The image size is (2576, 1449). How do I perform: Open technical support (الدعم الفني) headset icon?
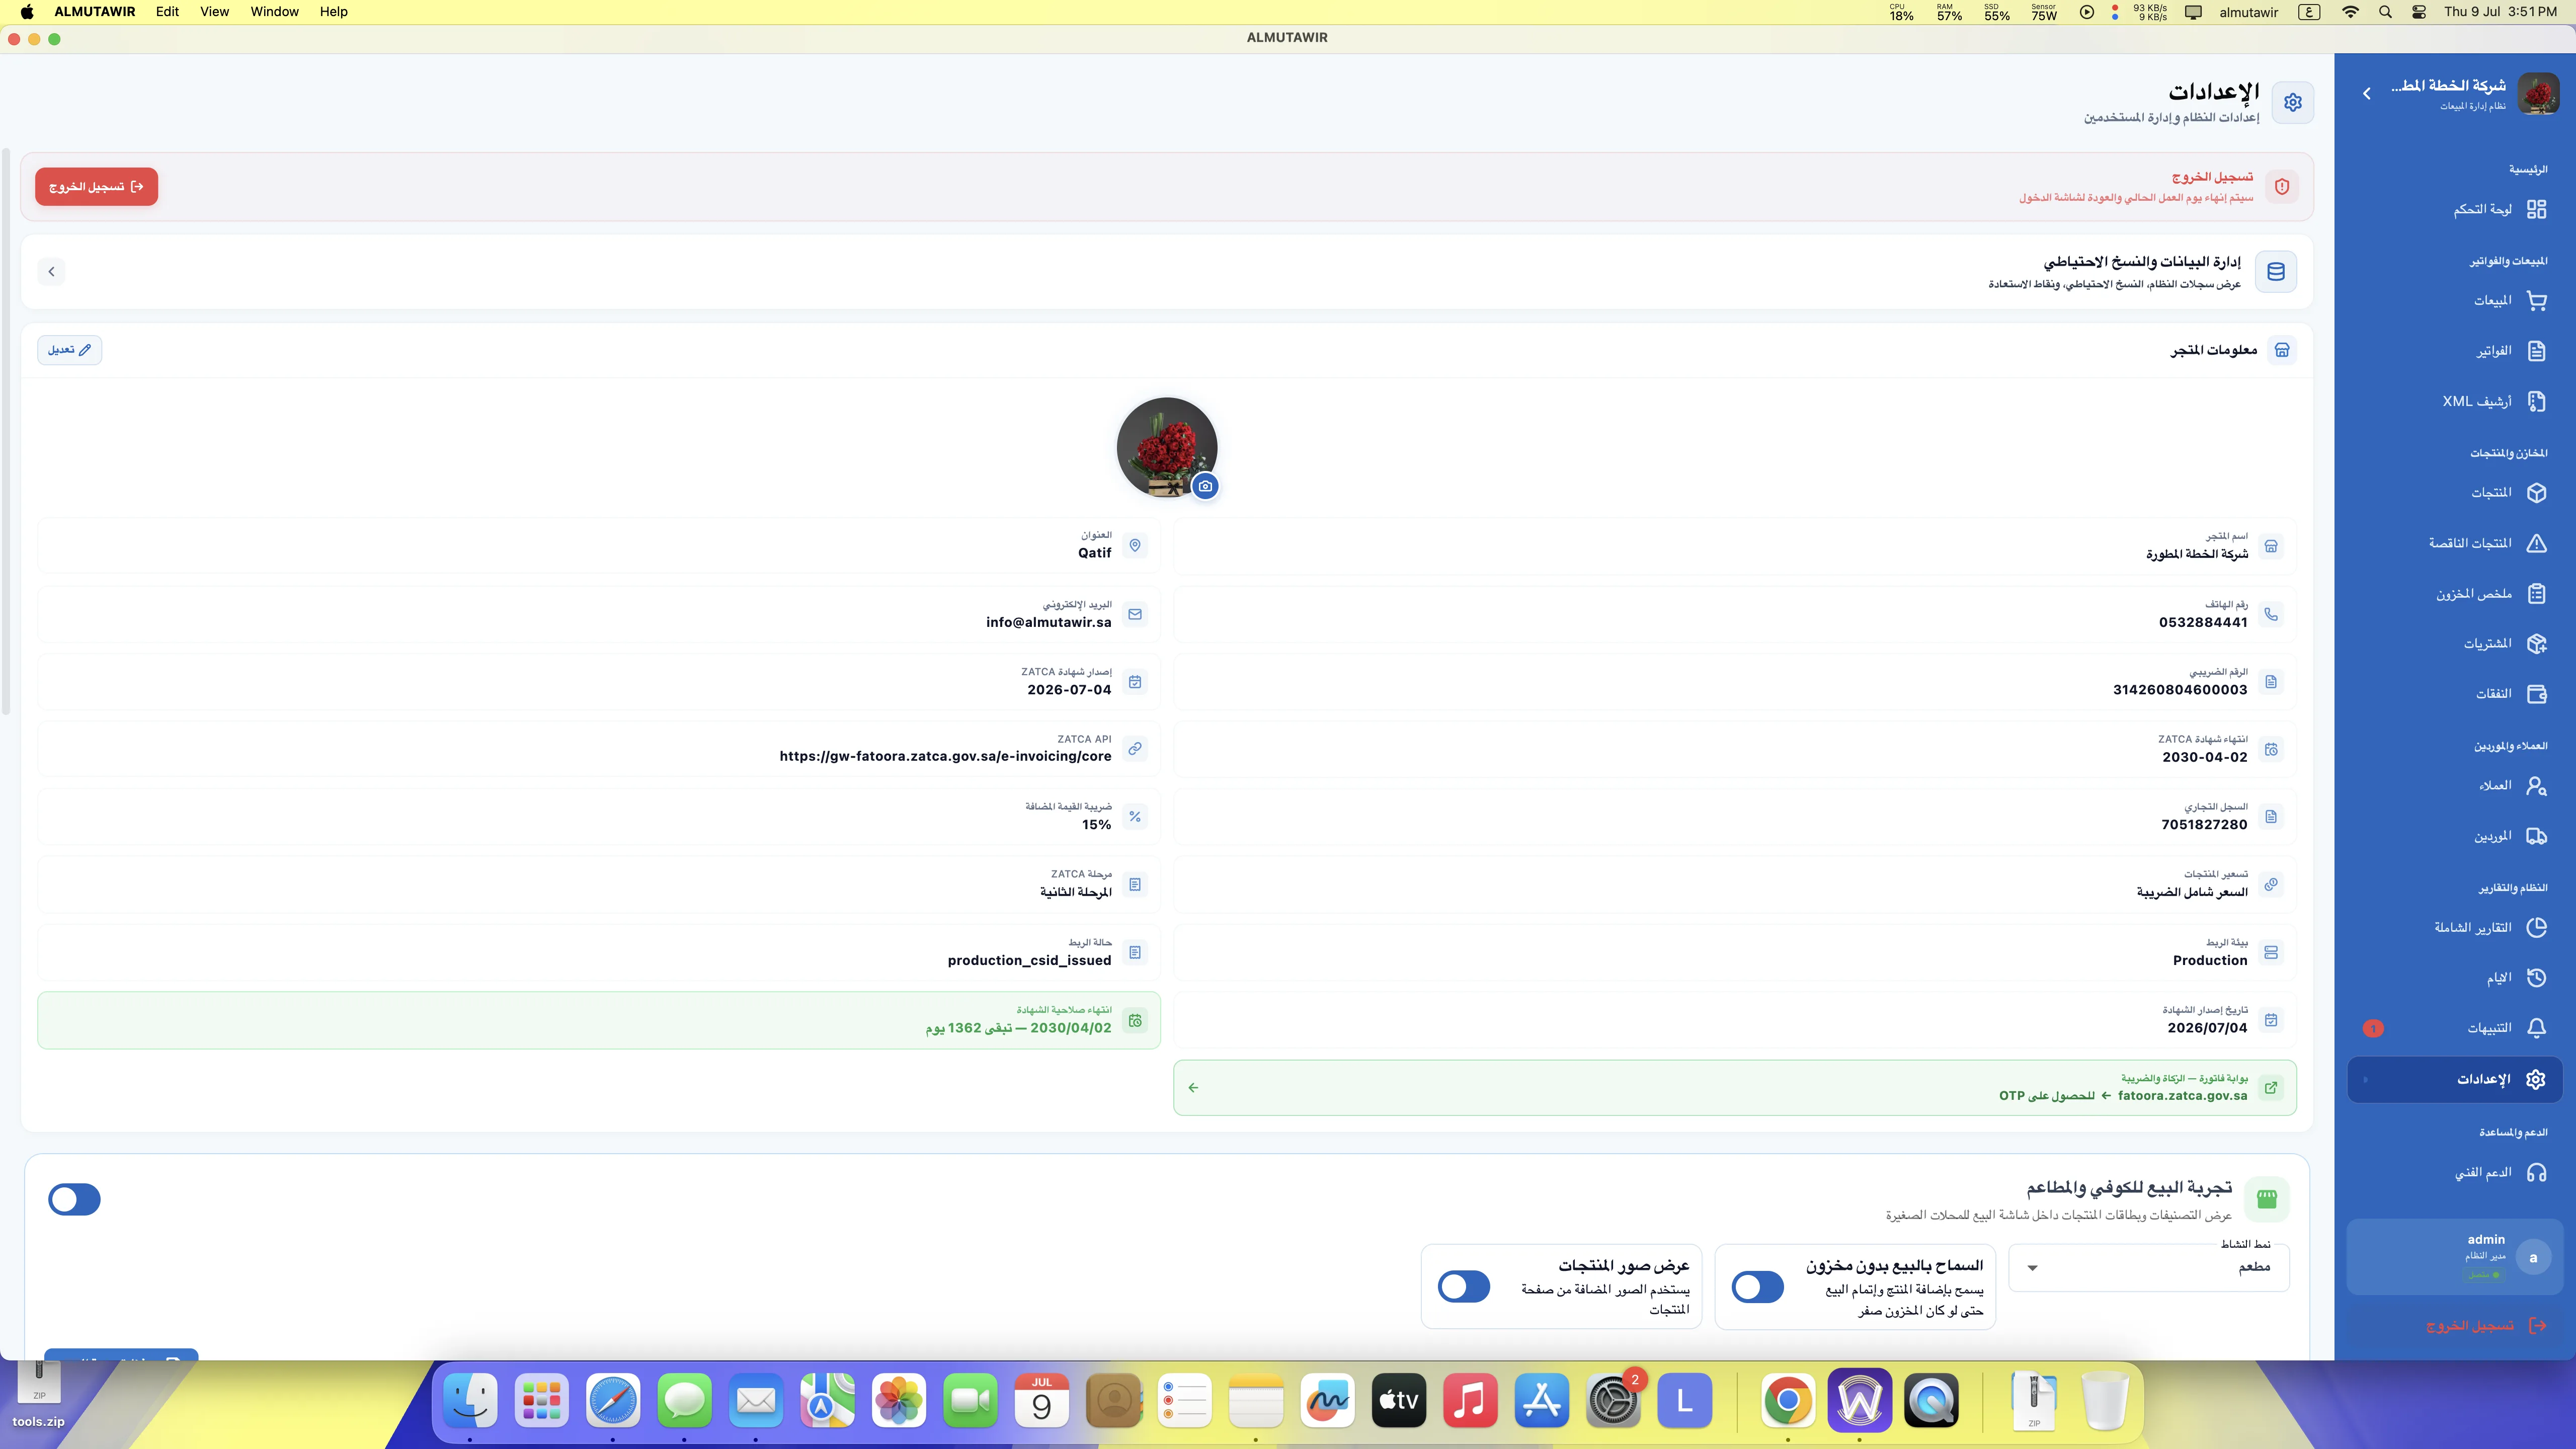click(x=2536, y=1172)
